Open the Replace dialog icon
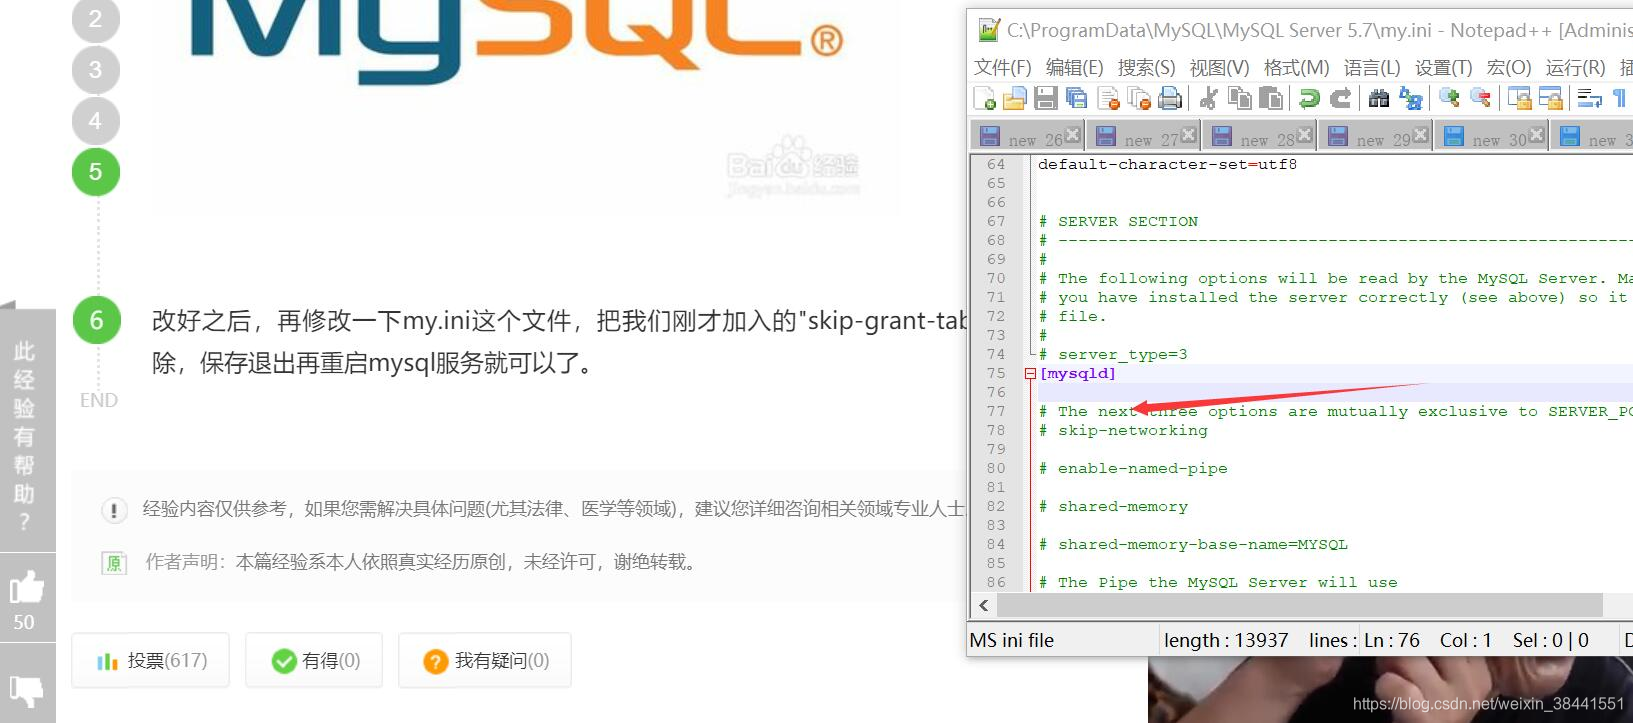The height and width of the screenshot is (723, 1633). 1411,98
